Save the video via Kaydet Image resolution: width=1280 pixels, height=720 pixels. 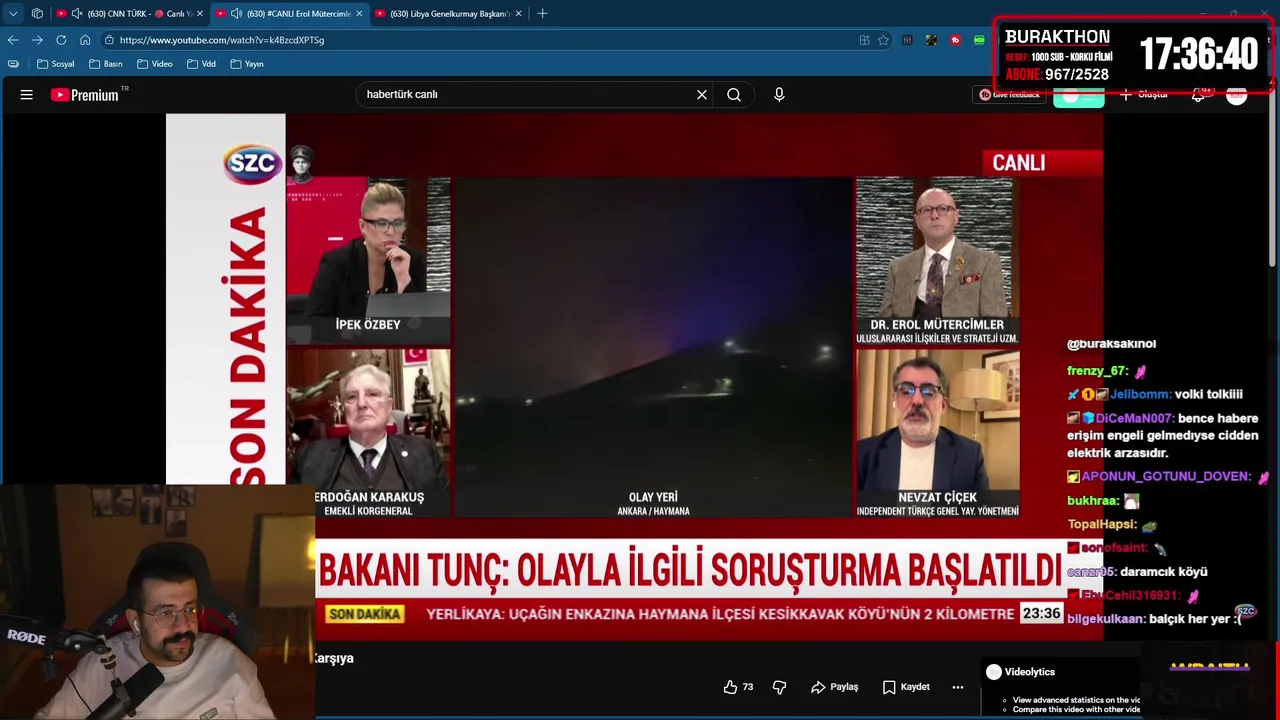(x=906, y=687)
